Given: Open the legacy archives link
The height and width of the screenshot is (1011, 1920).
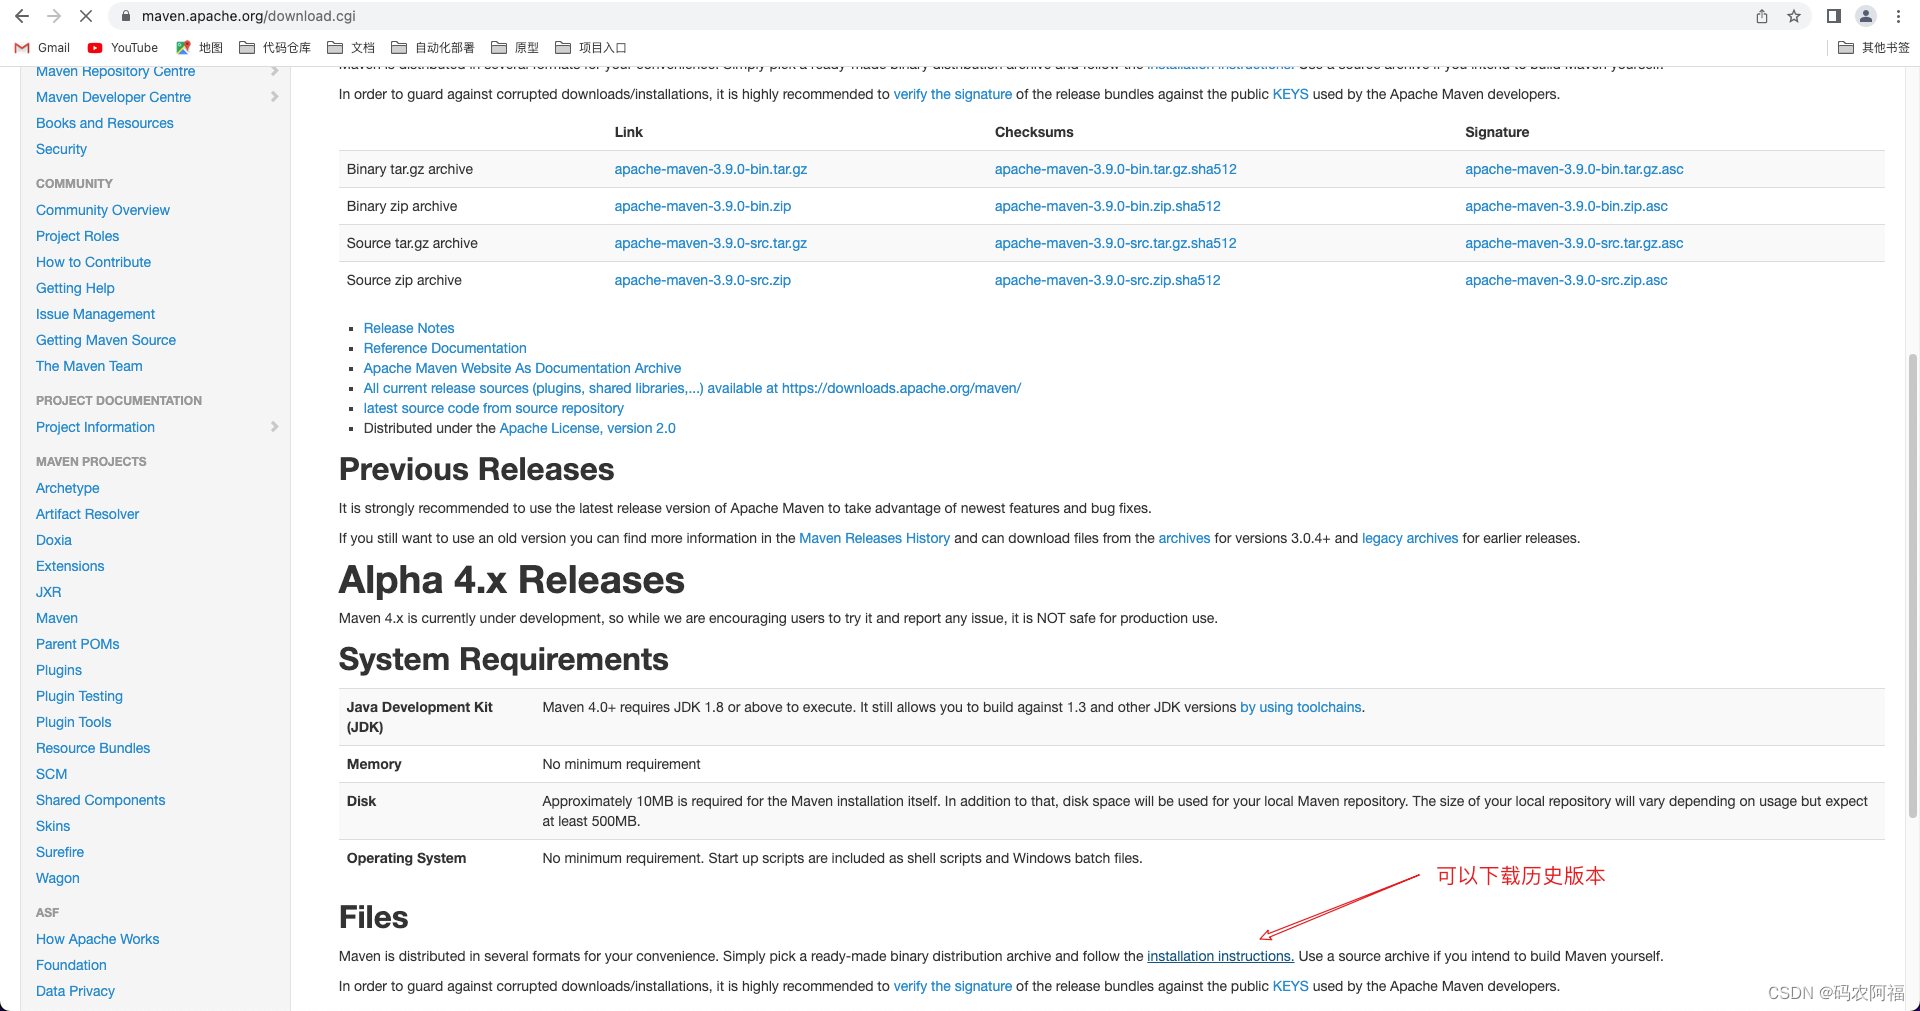Looking at the screenshot, I should (1410, 538).
